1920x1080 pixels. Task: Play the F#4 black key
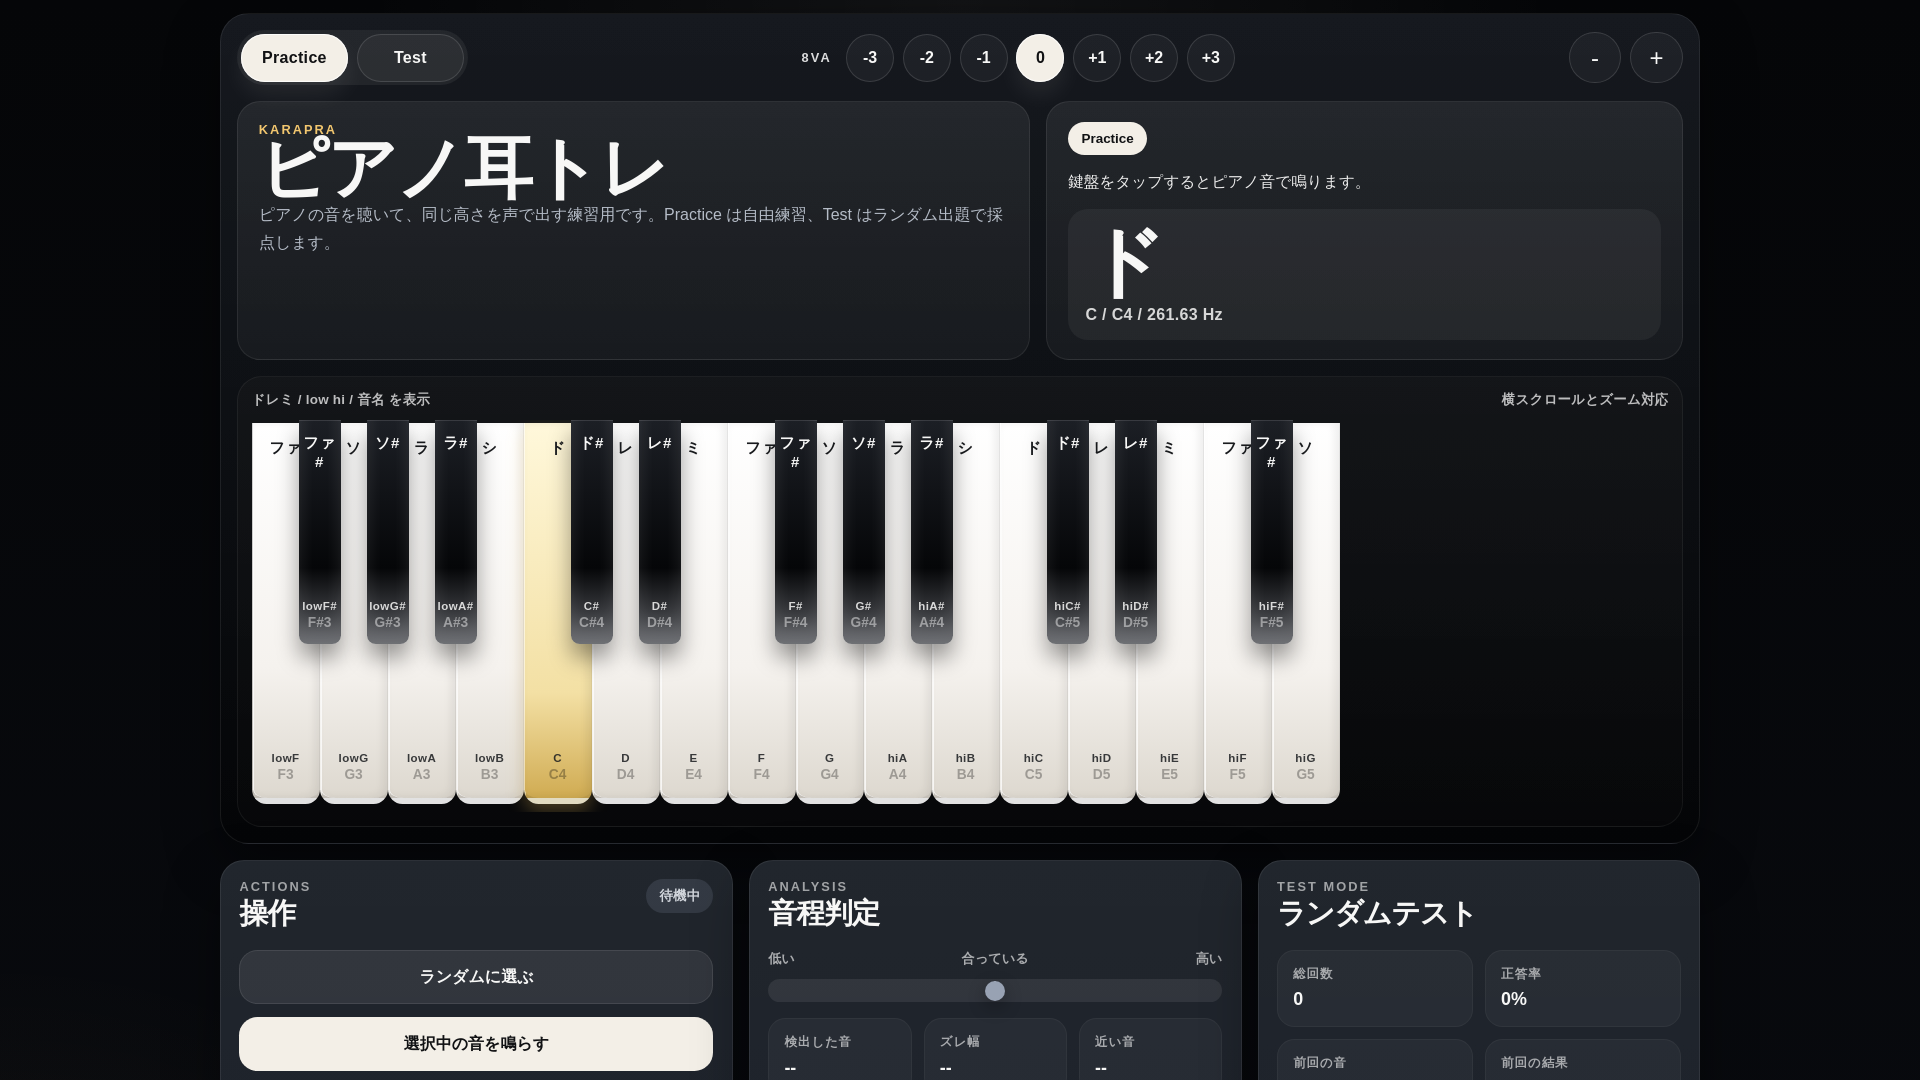pos(796,532)
